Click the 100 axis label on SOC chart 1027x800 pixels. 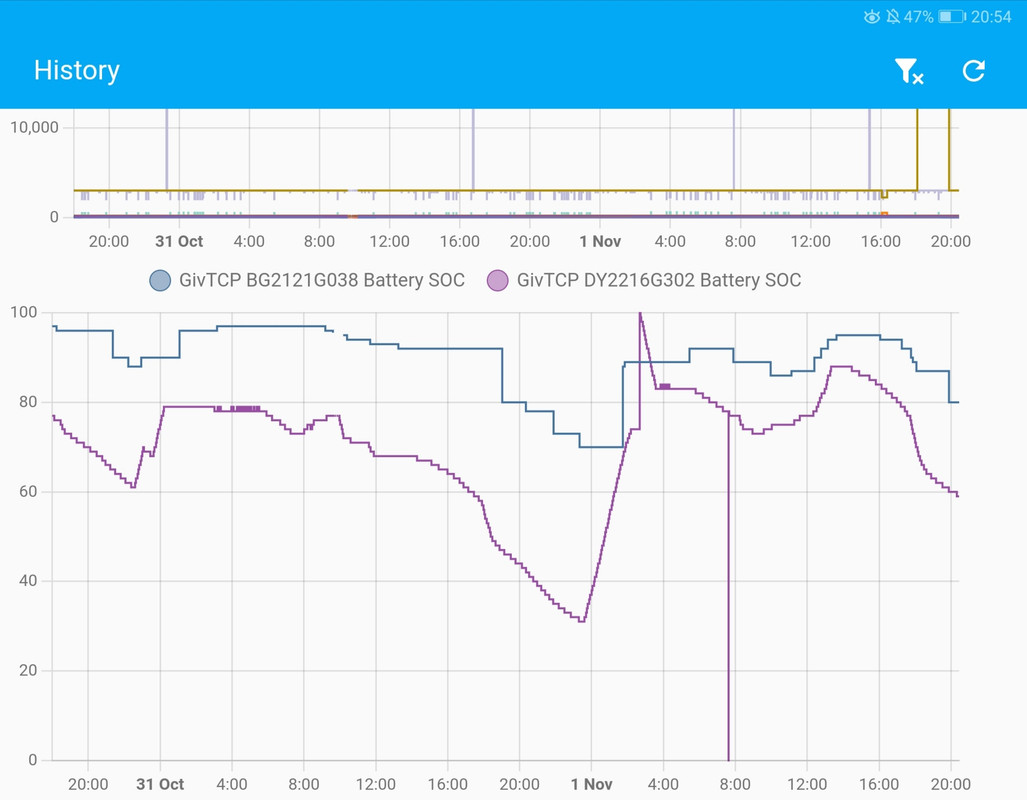point(24,313)
